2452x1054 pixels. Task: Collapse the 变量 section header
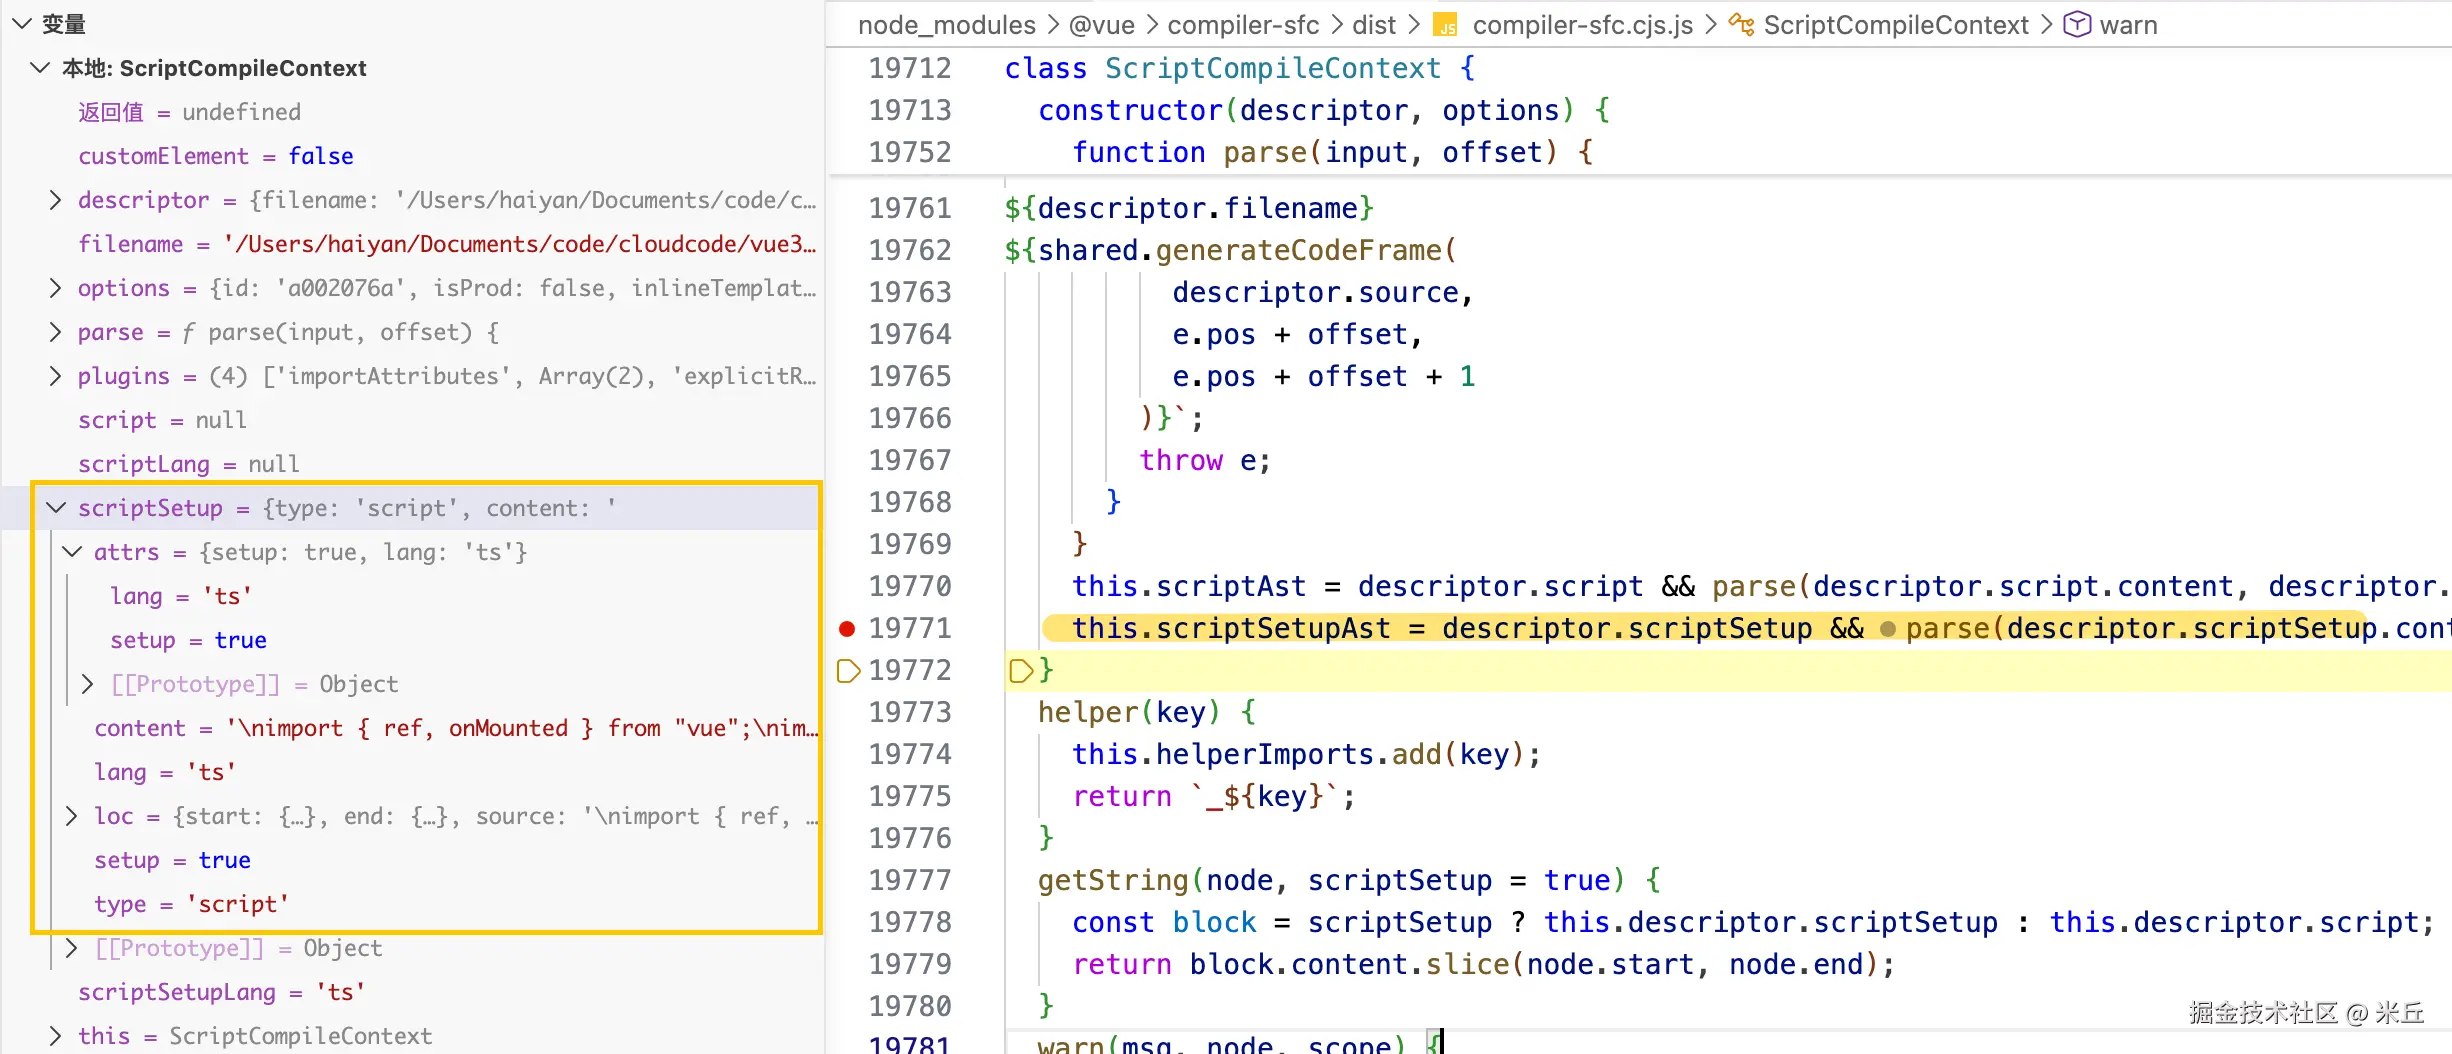[21, 24]
